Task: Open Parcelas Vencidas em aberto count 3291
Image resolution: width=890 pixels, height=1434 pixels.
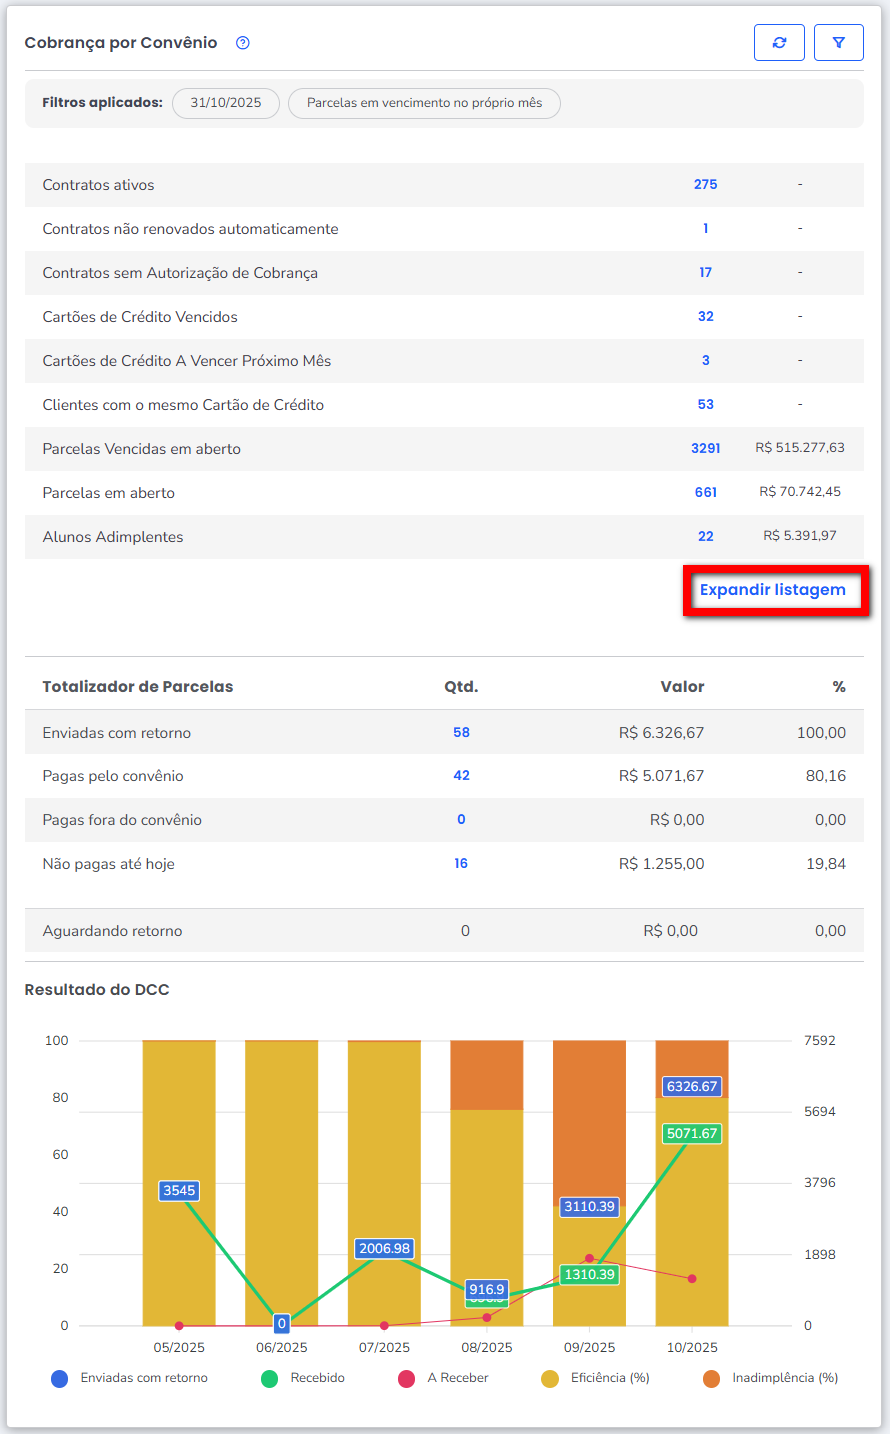Action: [705, 449]
